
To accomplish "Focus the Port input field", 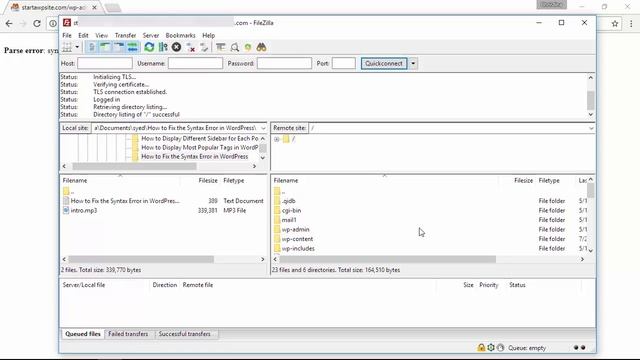I will 344,63.
